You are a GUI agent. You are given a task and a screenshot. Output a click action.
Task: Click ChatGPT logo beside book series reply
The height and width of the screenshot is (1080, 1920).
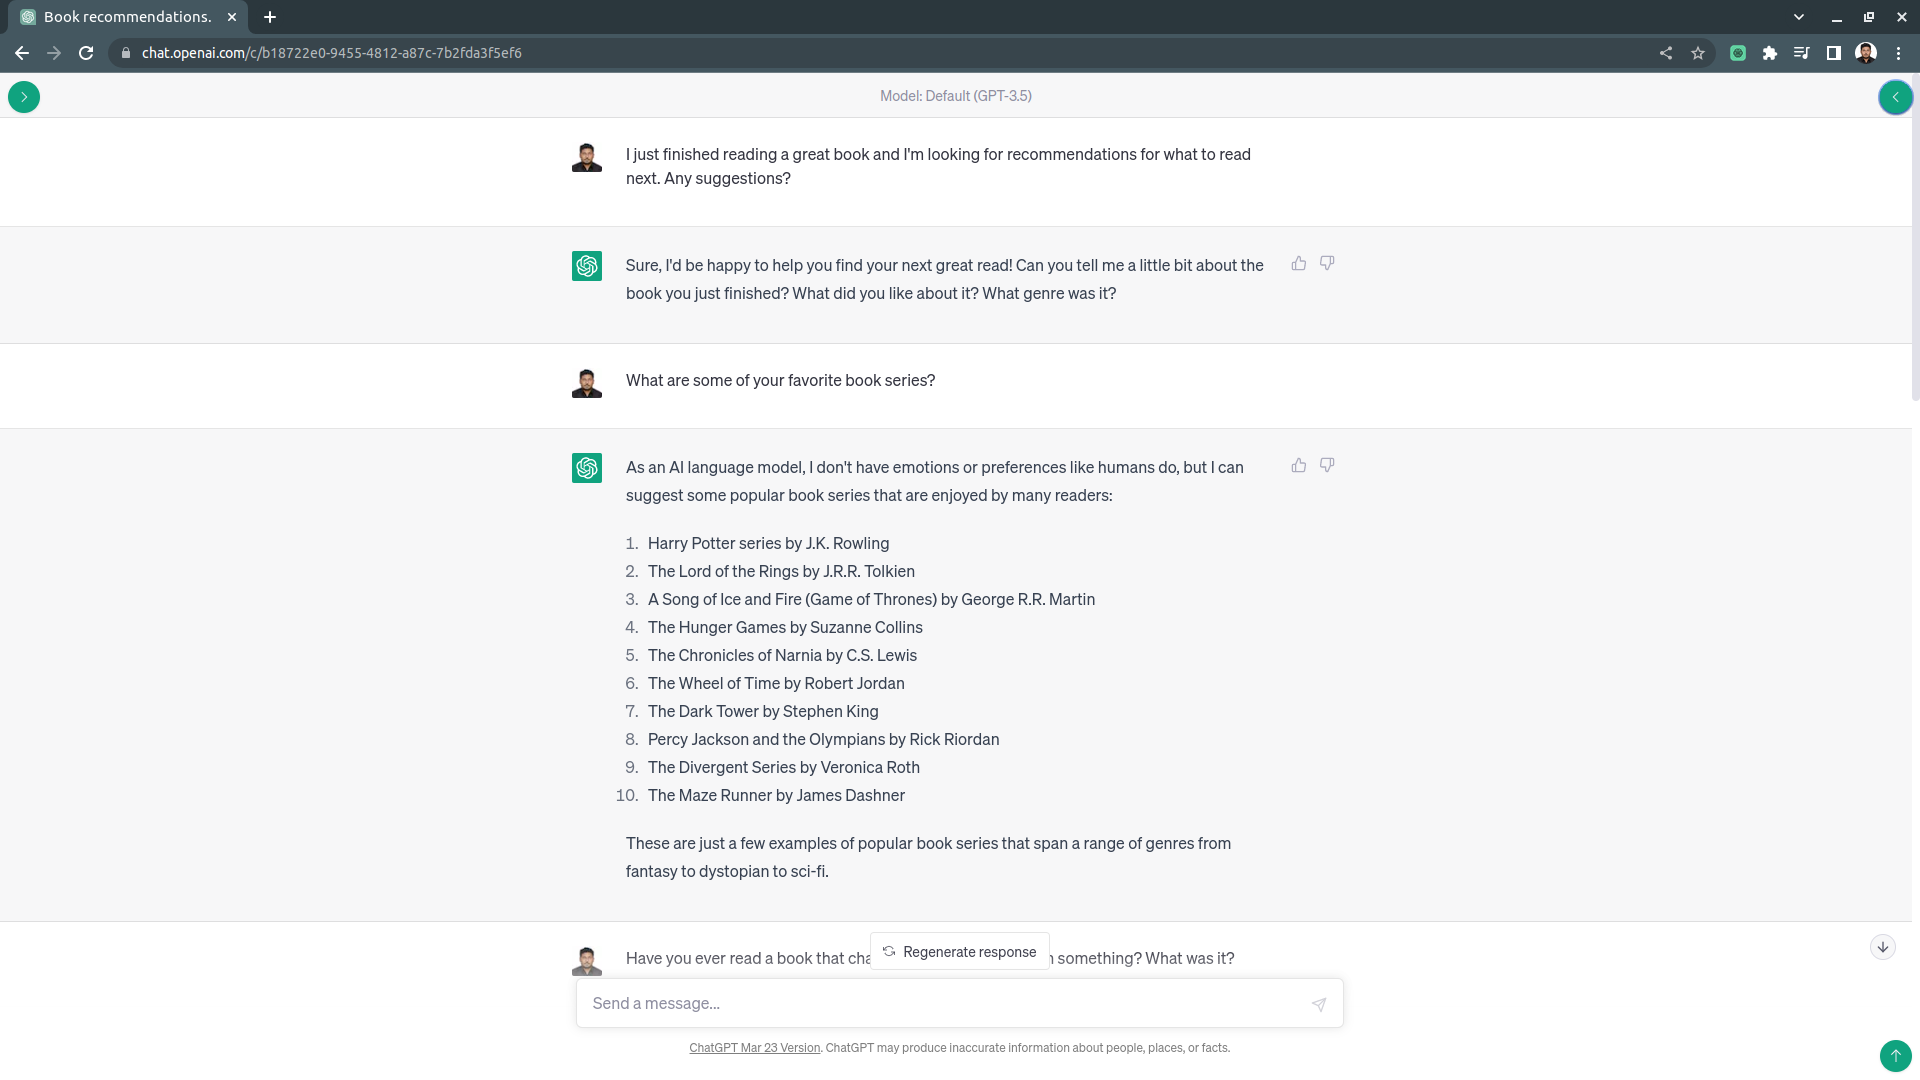[587, 468]
